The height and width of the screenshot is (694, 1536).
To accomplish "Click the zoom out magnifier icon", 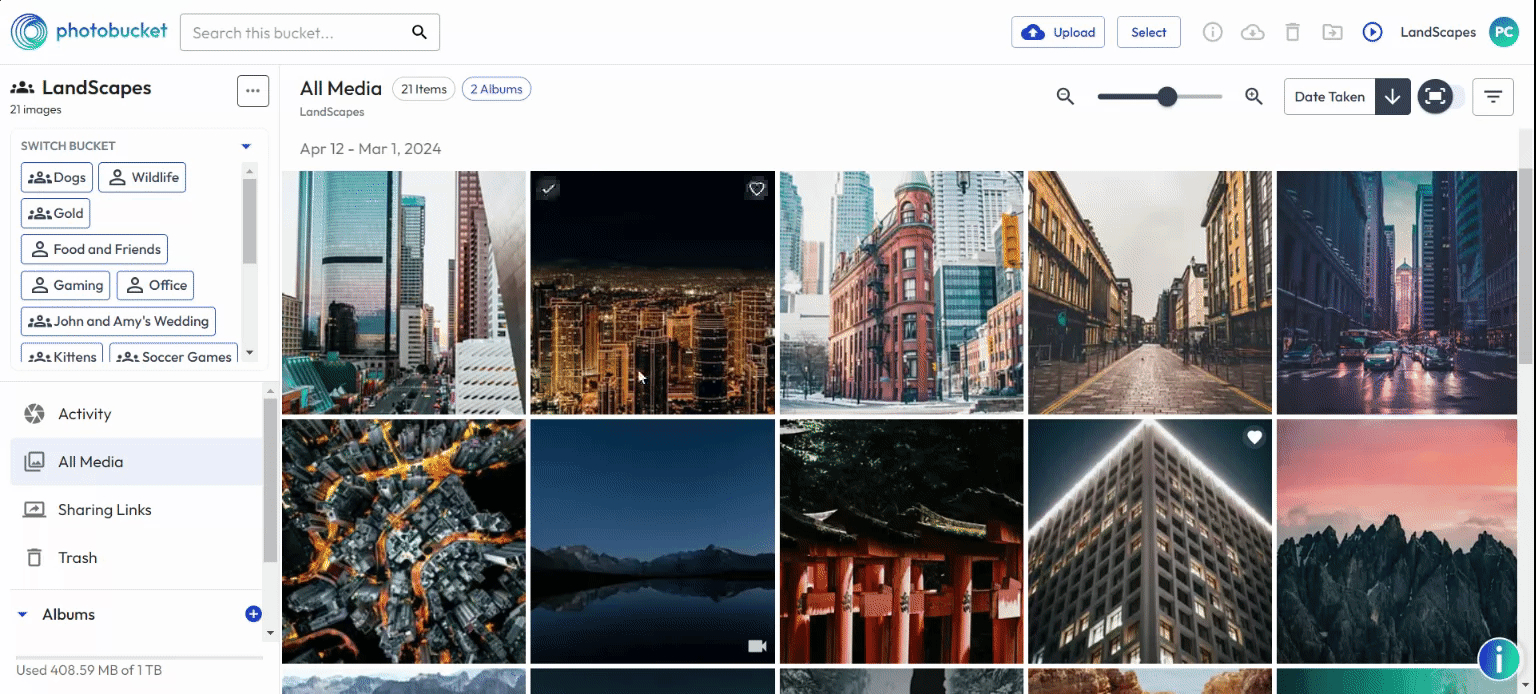I will (1066, 96).
